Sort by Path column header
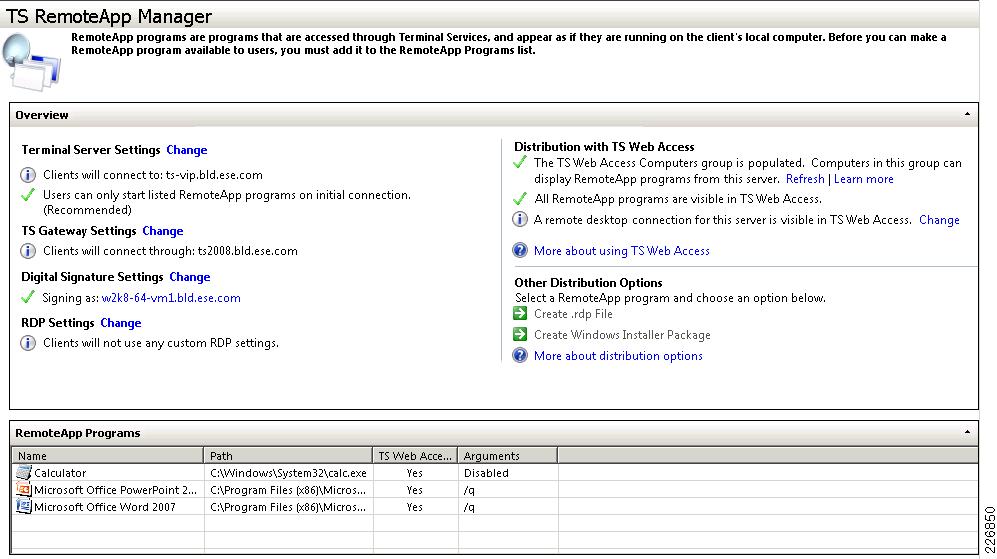The height and width of the screenshot is (559, 997). [288, 456]
